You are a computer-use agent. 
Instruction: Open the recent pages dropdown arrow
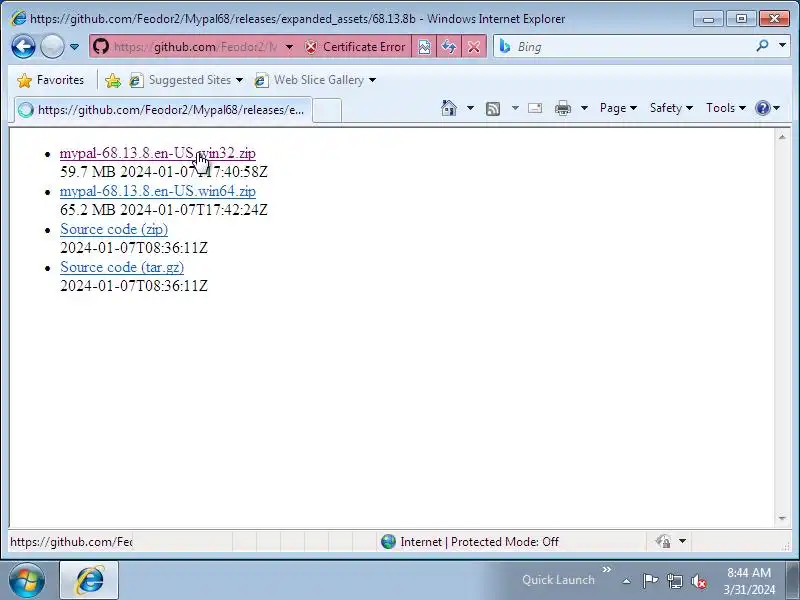point(74,47)
